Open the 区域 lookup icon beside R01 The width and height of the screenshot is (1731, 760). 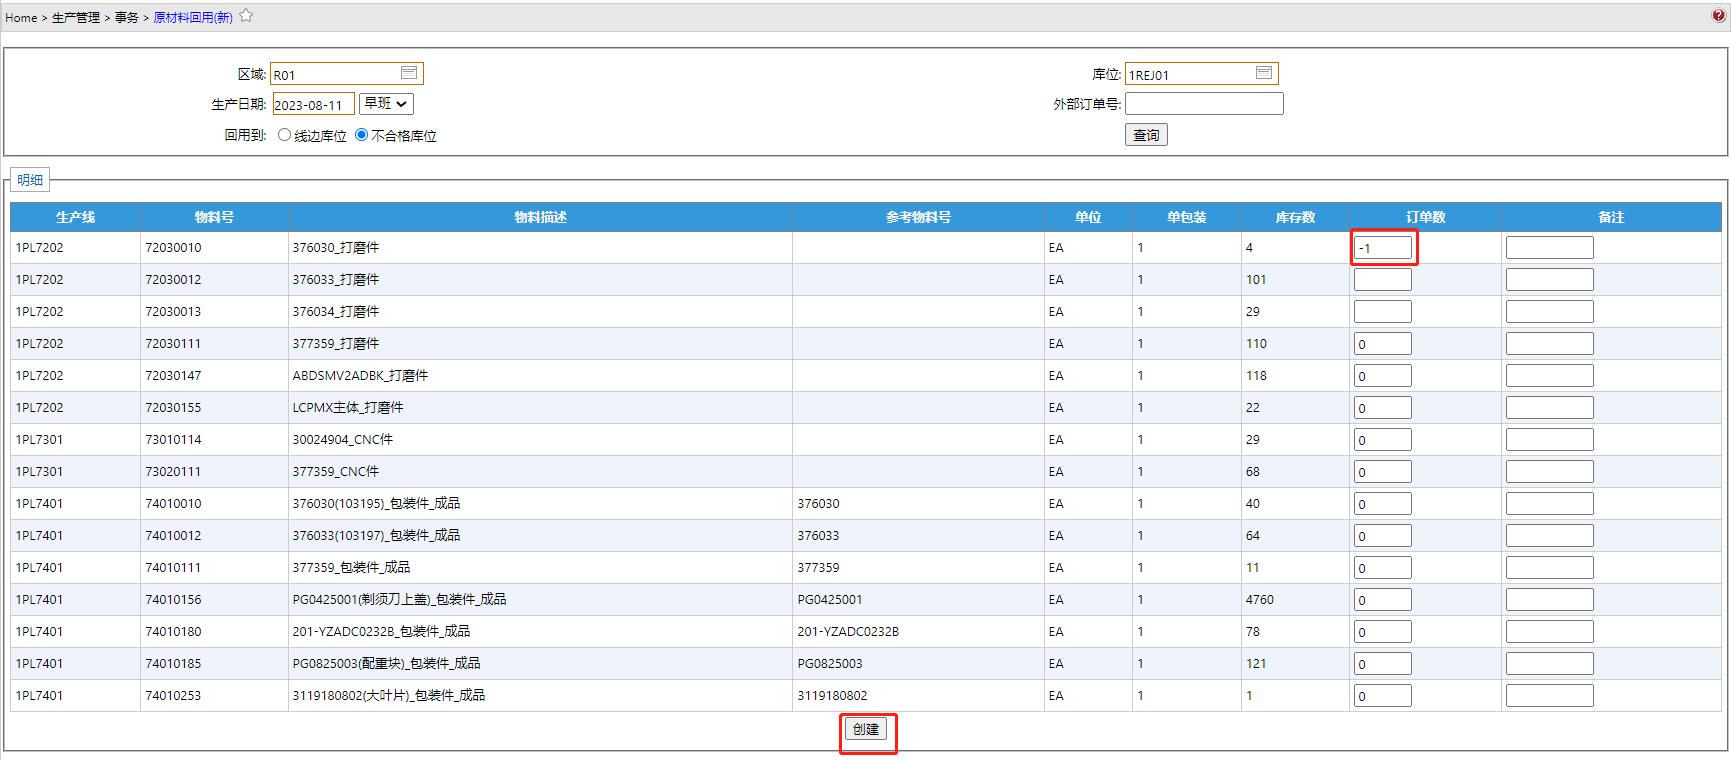[409, 73]
